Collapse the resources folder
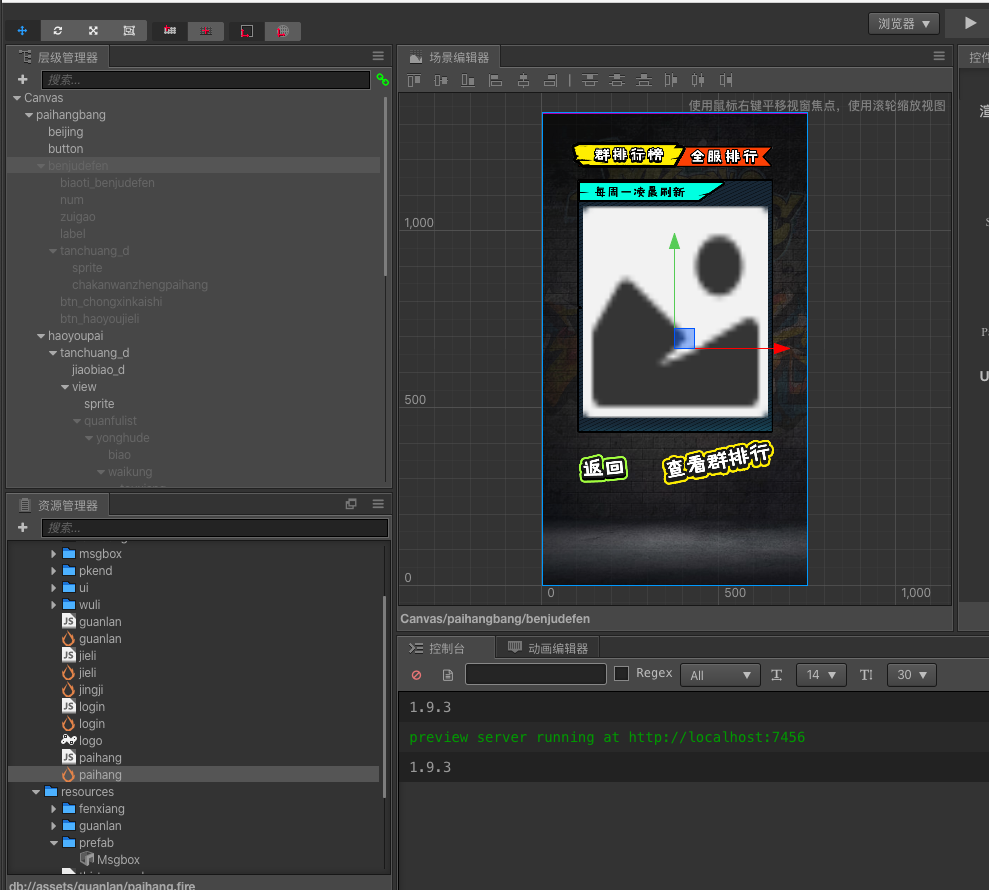The width and height of the screenshot is (989, 890). point(36,792)
